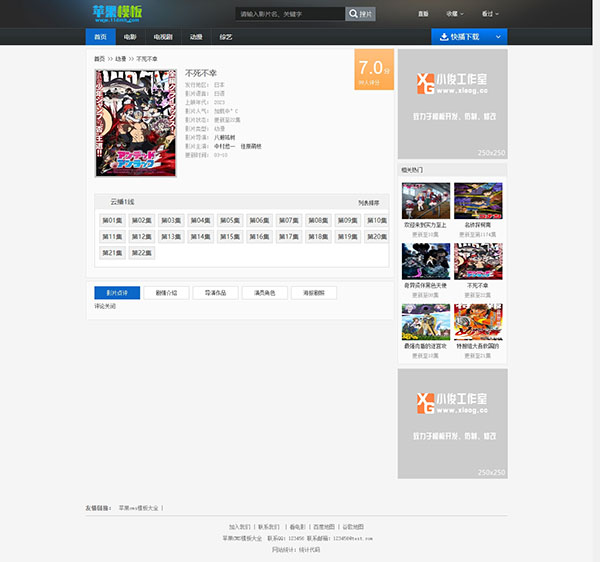Open the 综艺 navigation tab
This screenshot has height=562, width=600.
[x=226, y=37]
